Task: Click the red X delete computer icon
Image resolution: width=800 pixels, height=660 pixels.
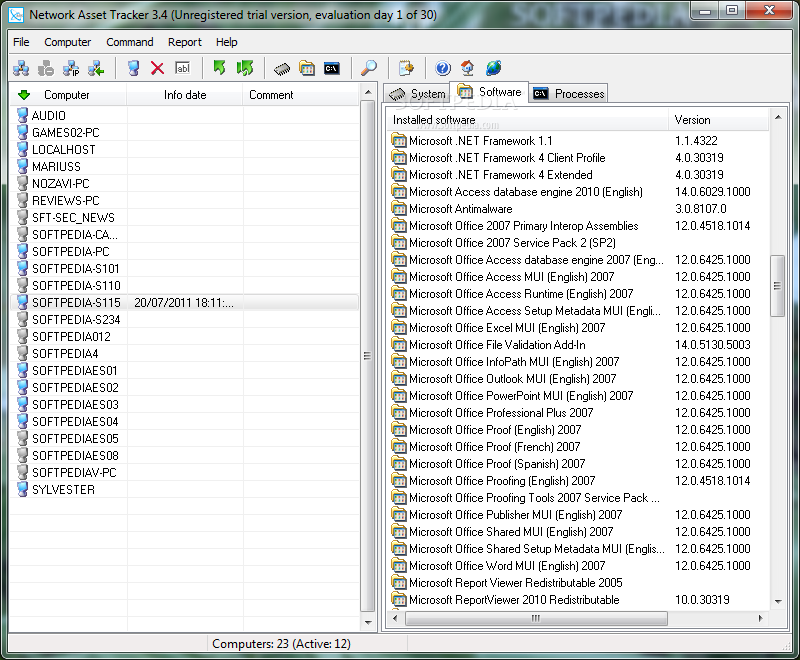Action: pos(158,68)
